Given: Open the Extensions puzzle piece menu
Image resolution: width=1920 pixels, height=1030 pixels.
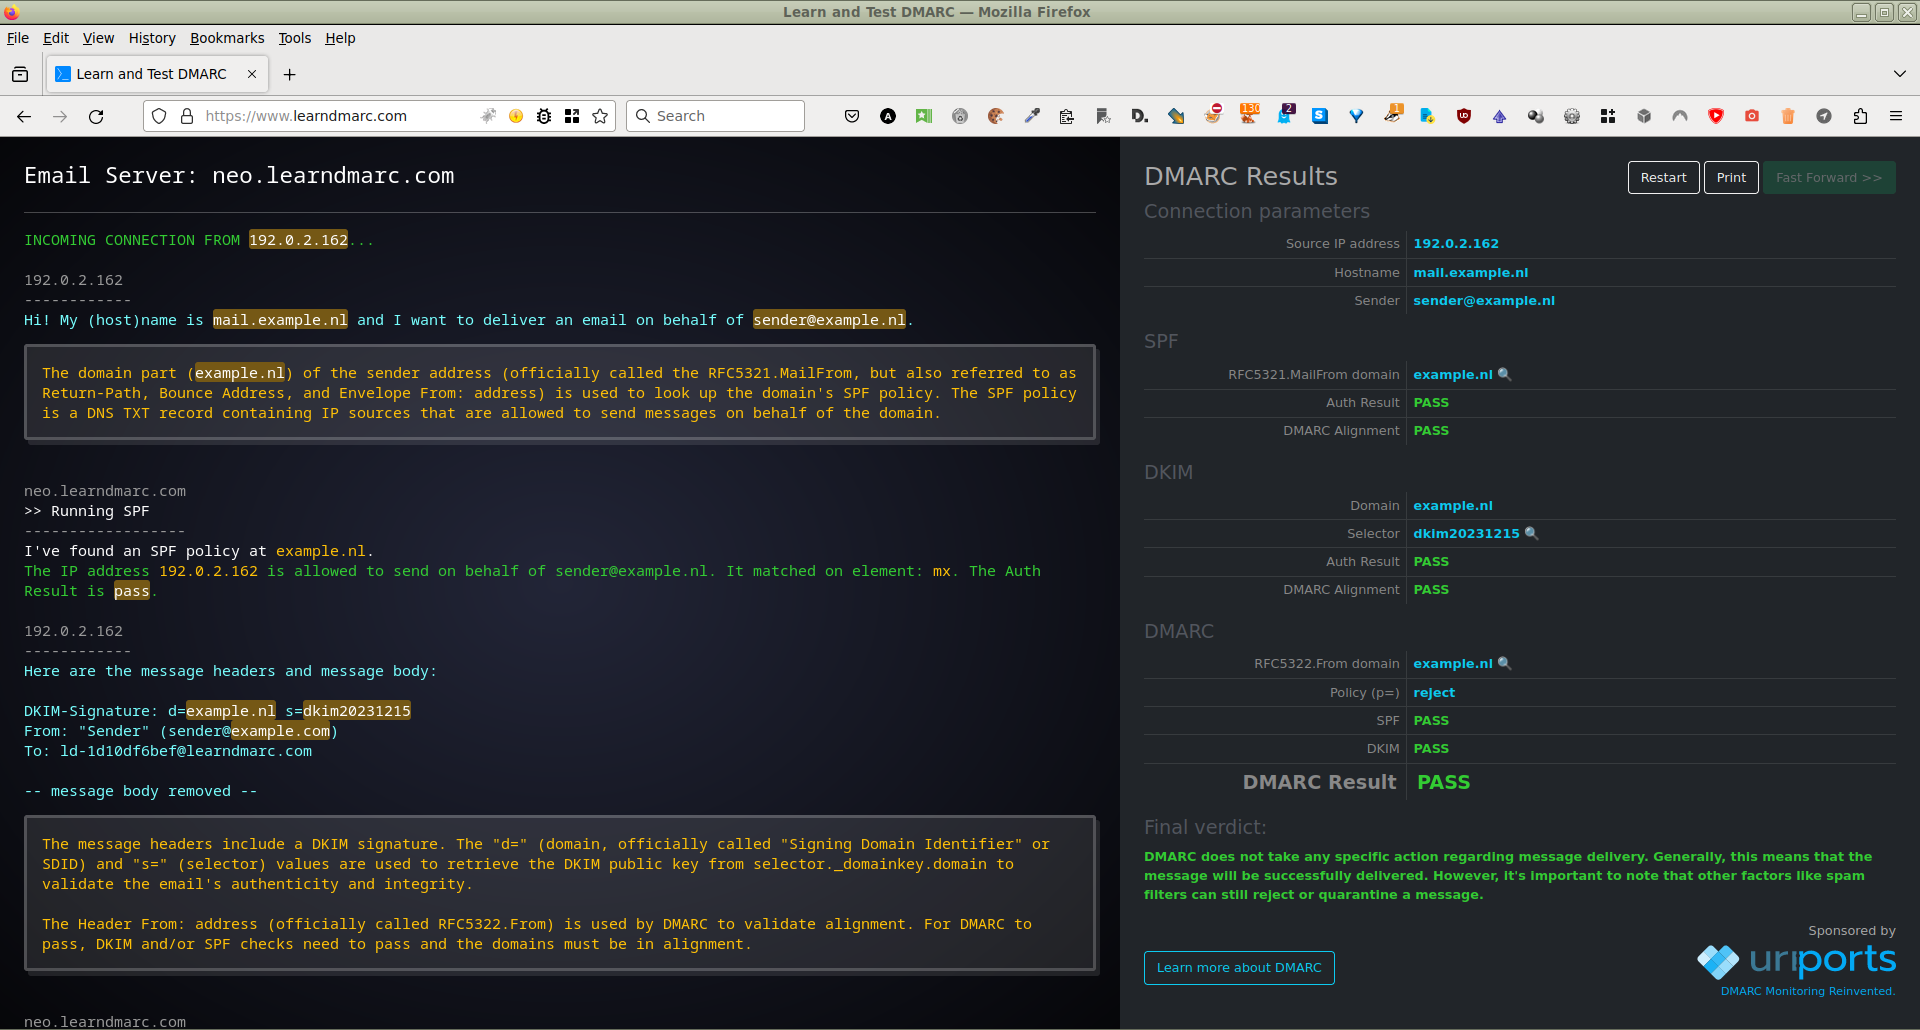Looking at the screenshot, I should 1860,116.
